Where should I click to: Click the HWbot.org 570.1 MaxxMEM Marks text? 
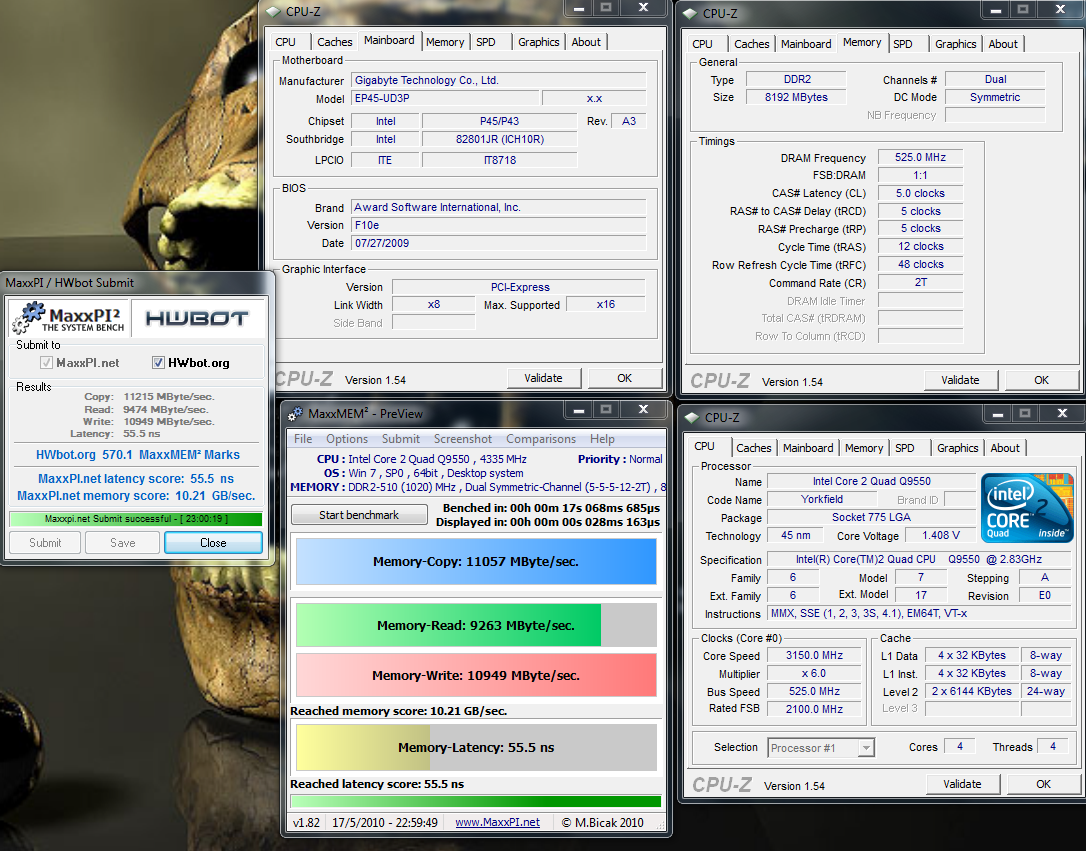(138, 455)
